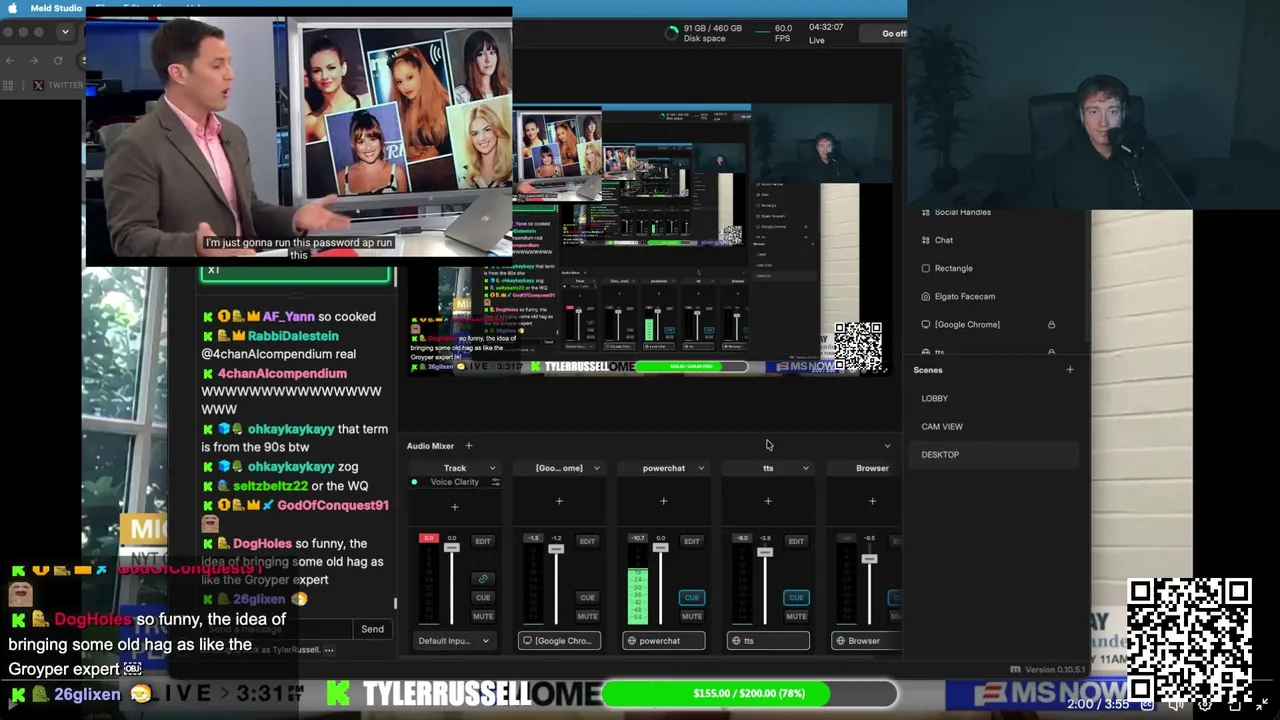This screenshot has height=720, width=1280.
Task: Toggle lock on [Google Chrome] layer
Action: pos(1051,324)
